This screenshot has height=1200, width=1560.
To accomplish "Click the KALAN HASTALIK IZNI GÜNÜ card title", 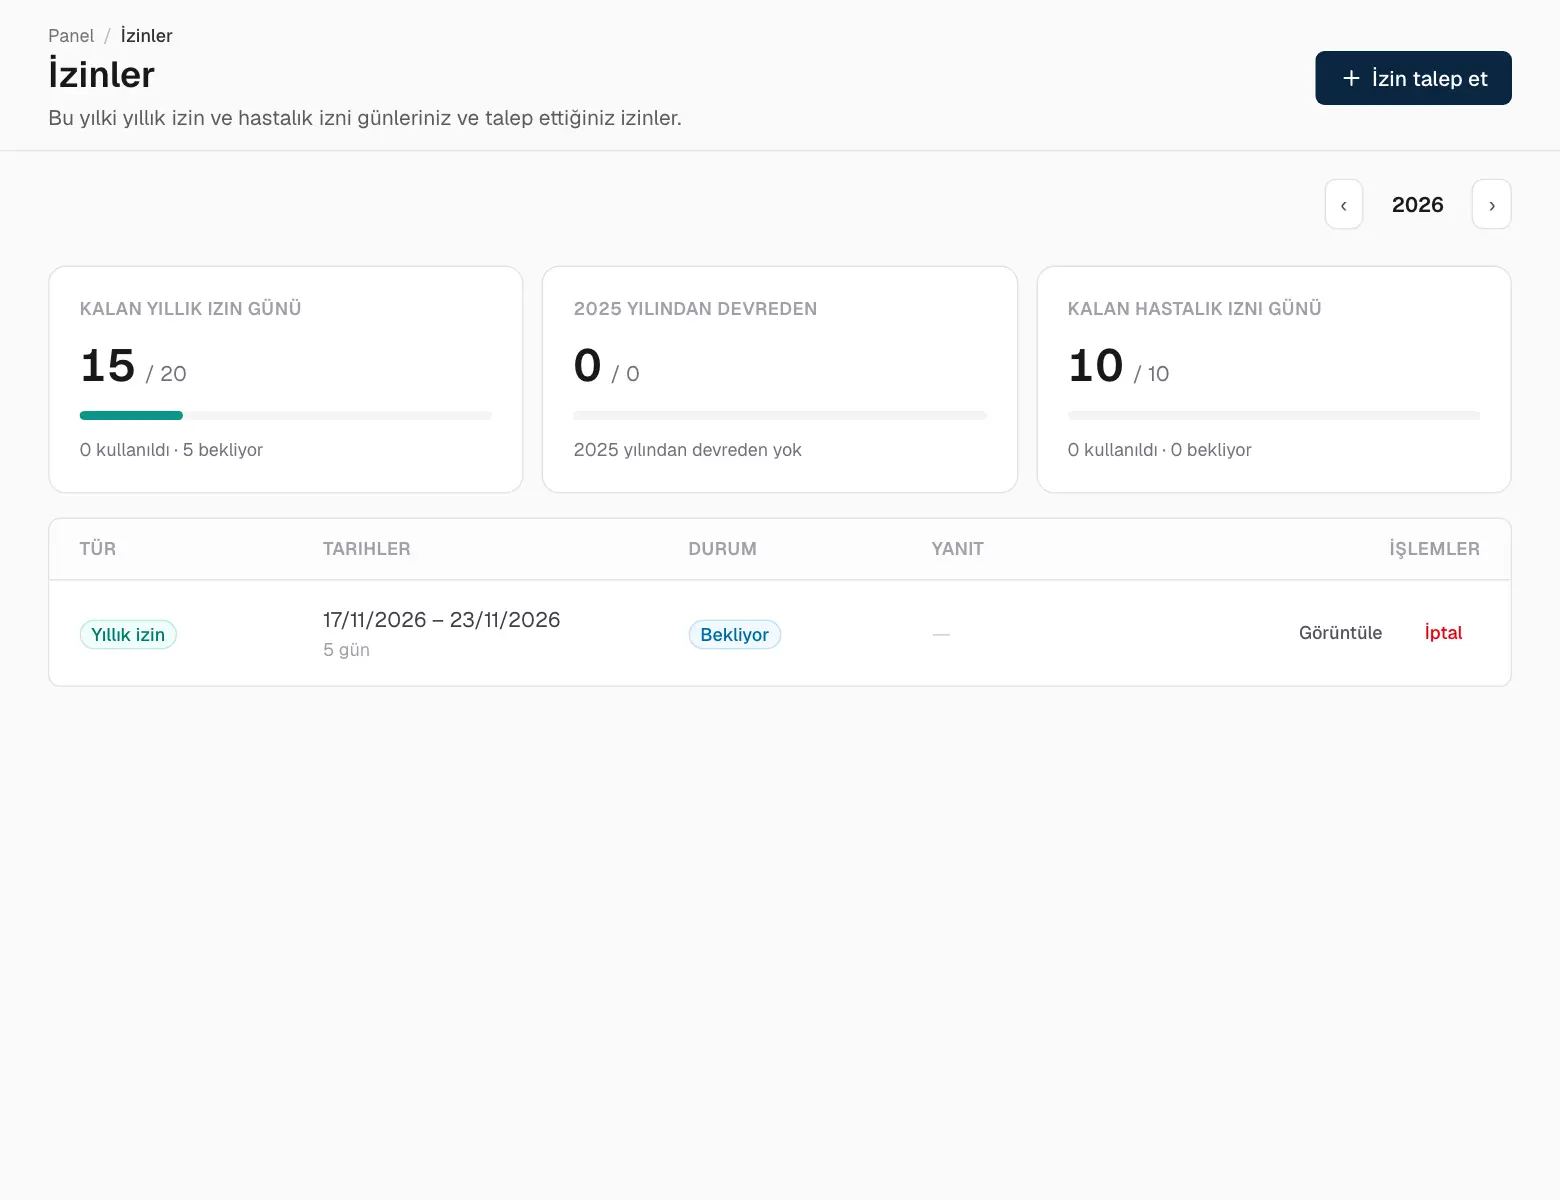I will click(1194, 309).
